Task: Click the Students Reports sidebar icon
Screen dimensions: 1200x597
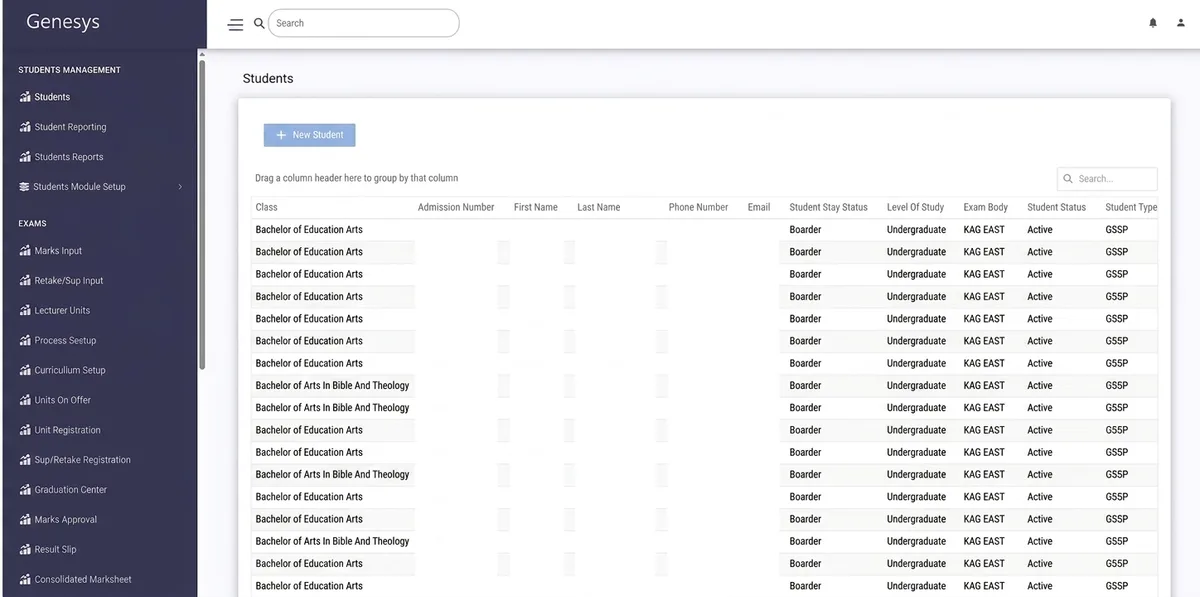Action: [25, 157]
